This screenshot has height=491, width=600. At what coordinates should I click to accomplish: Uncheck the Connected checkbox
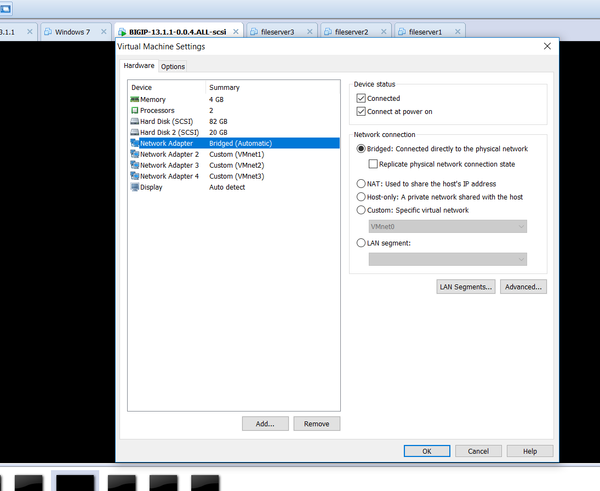click(361, 98)
